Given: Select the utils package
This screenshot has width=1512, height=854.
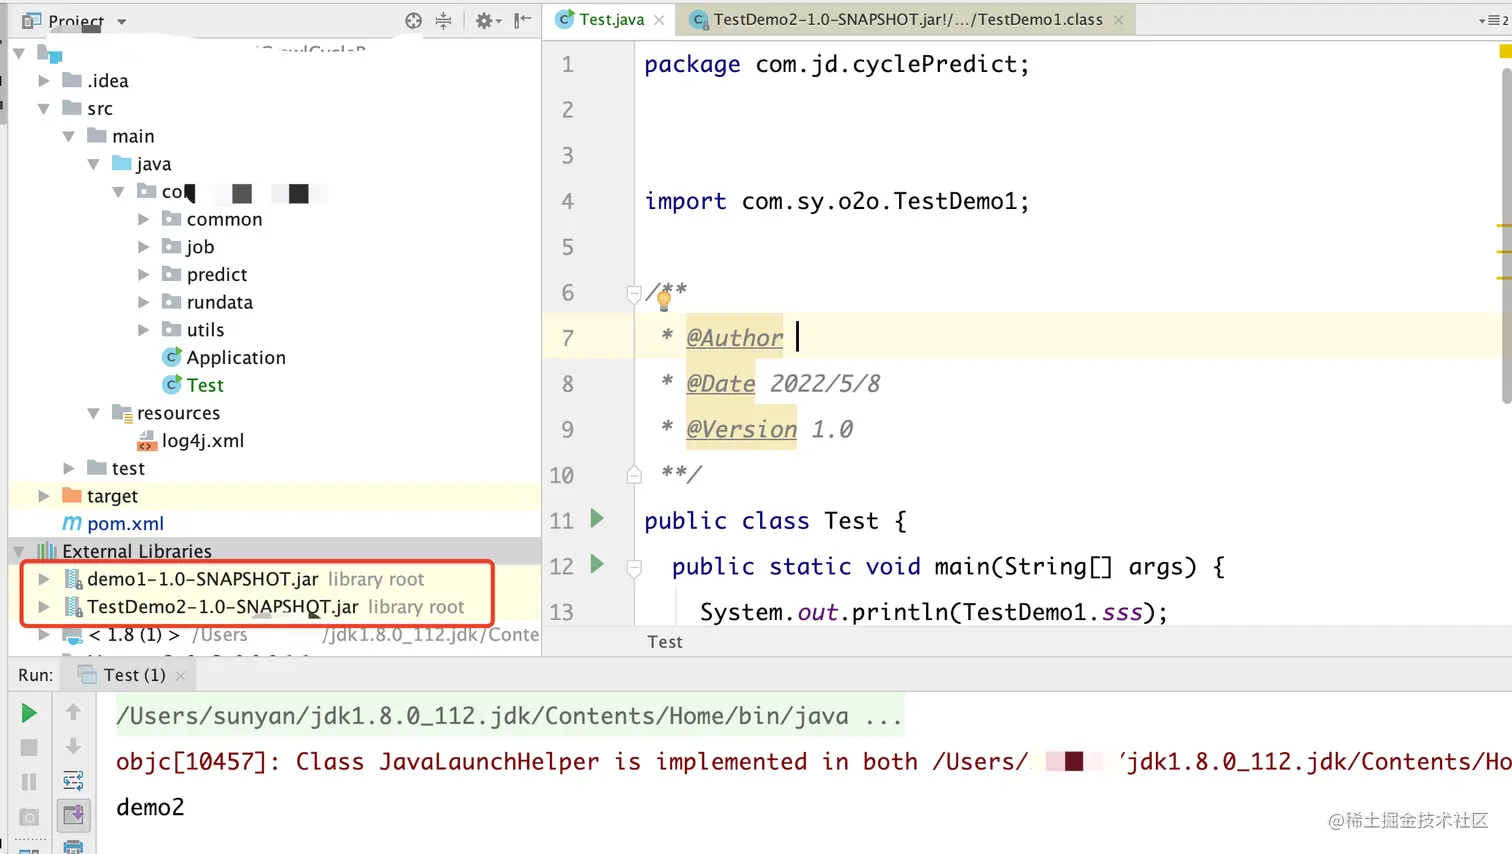Looking at the screenshot, I should pos(205,330).
